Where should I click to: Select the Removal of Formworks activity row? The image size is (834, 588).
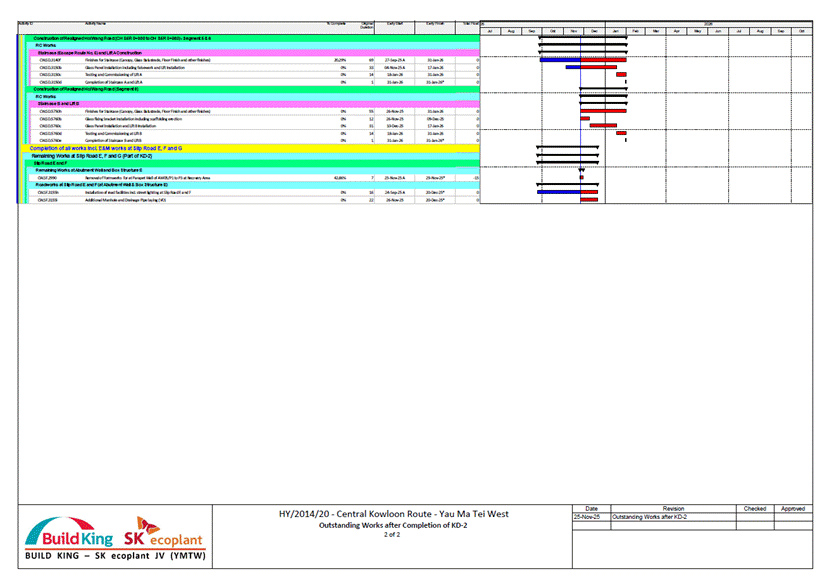[150, 178]
